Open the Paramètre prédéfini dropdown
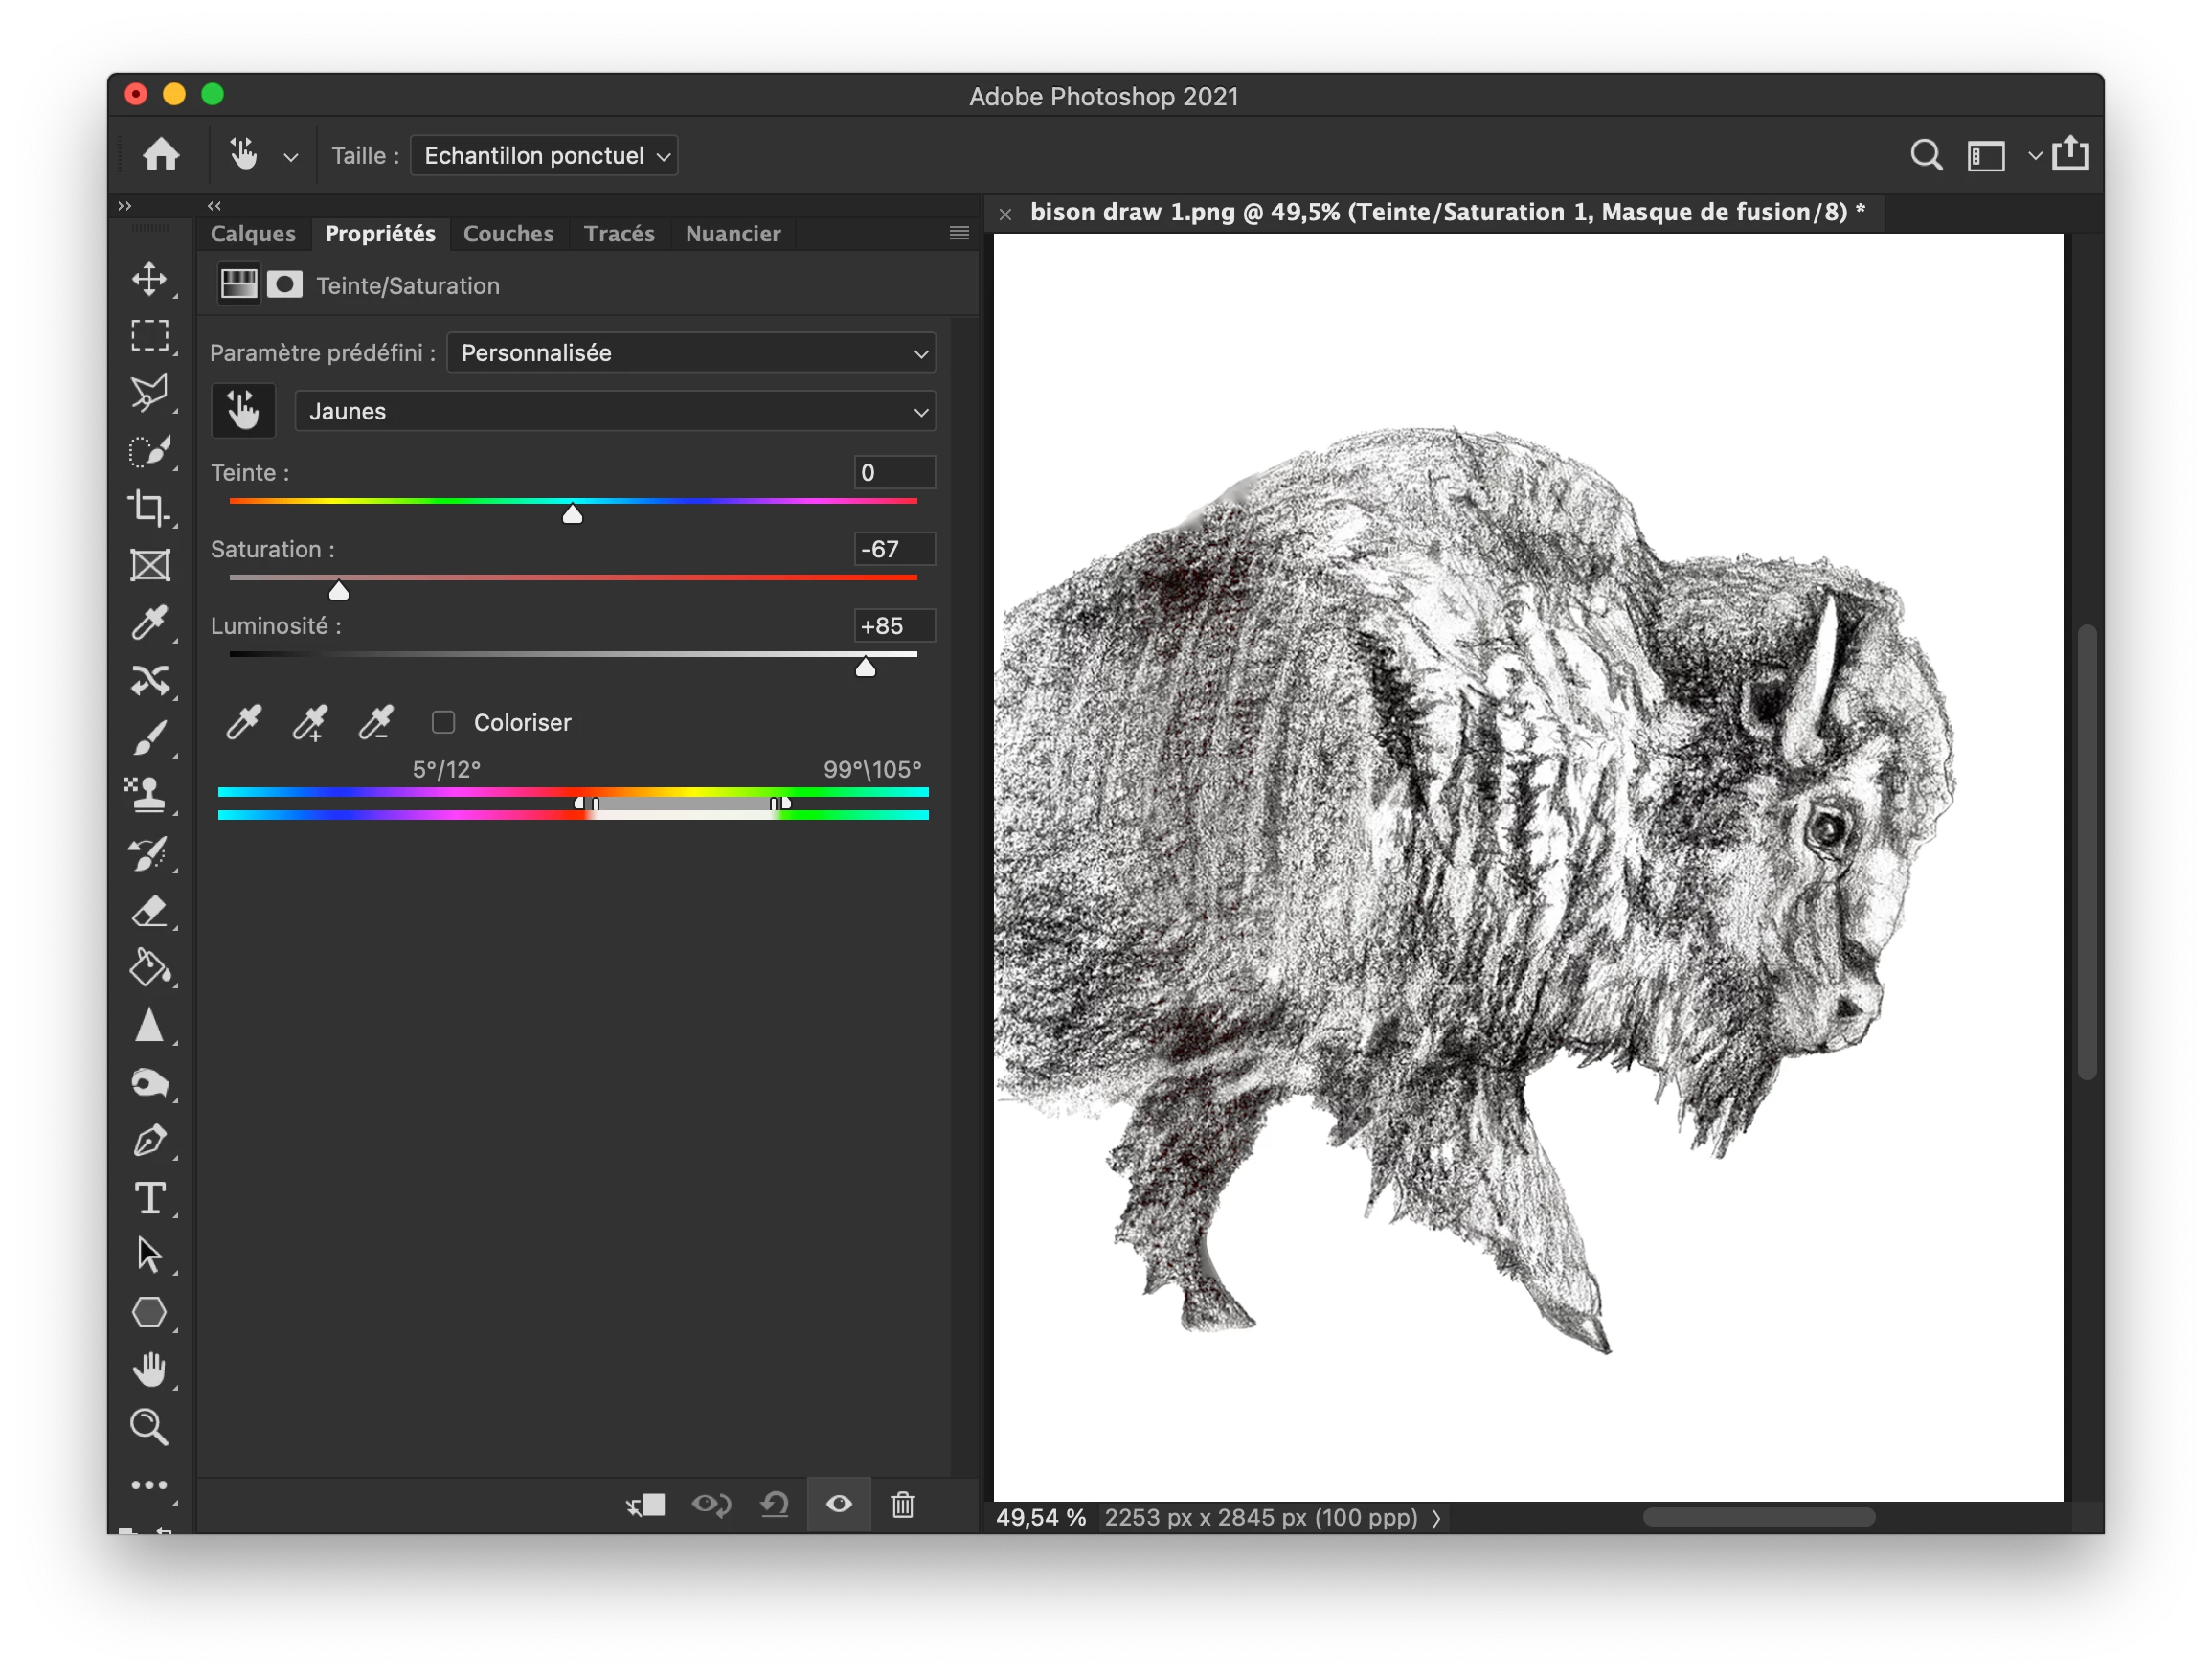 (x=691, y=353)
